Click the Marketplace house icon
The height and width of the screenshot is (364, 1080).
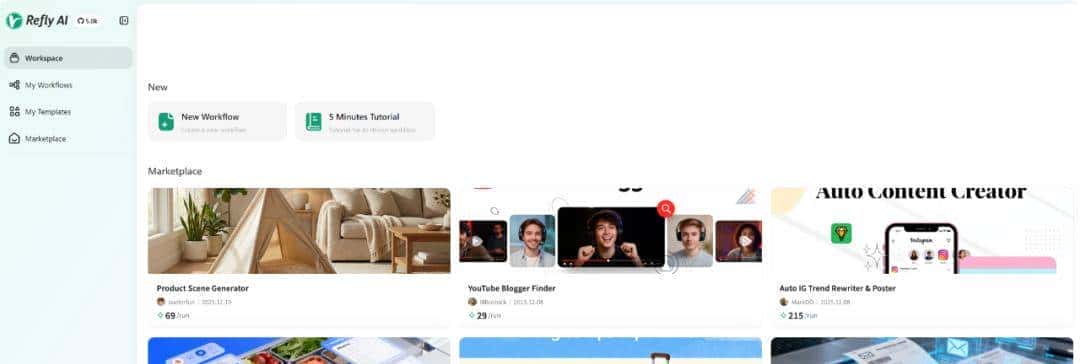click(x=14, y=139)
